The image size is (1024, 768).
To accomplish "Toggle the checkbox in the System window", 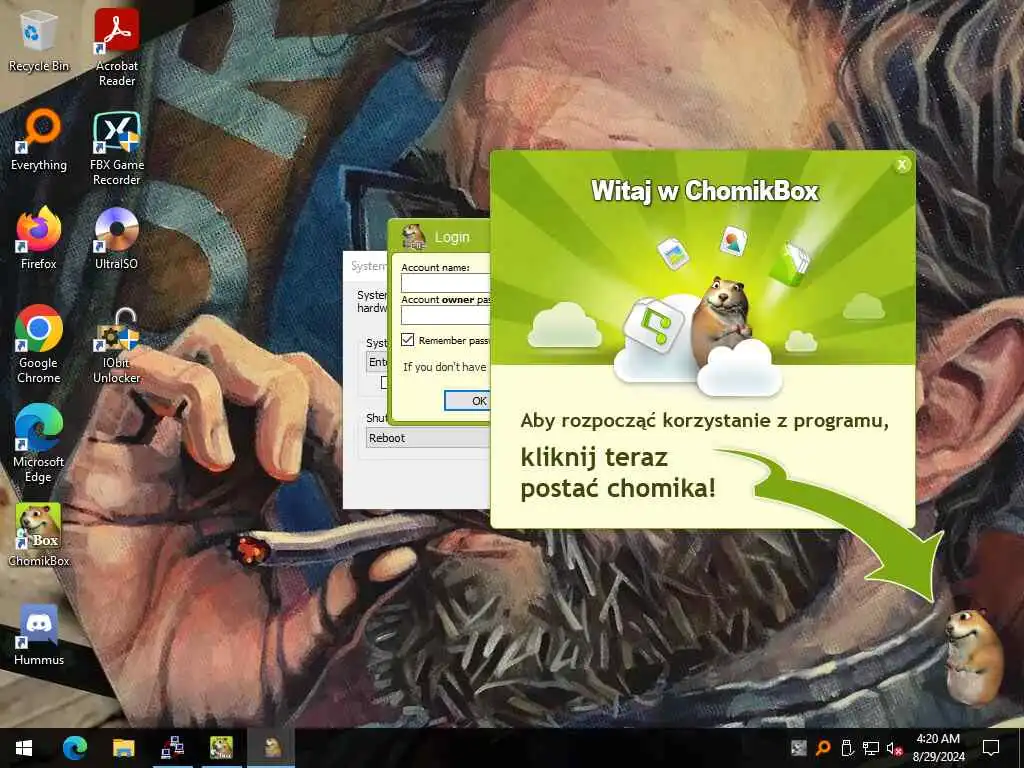I will 385,383.
